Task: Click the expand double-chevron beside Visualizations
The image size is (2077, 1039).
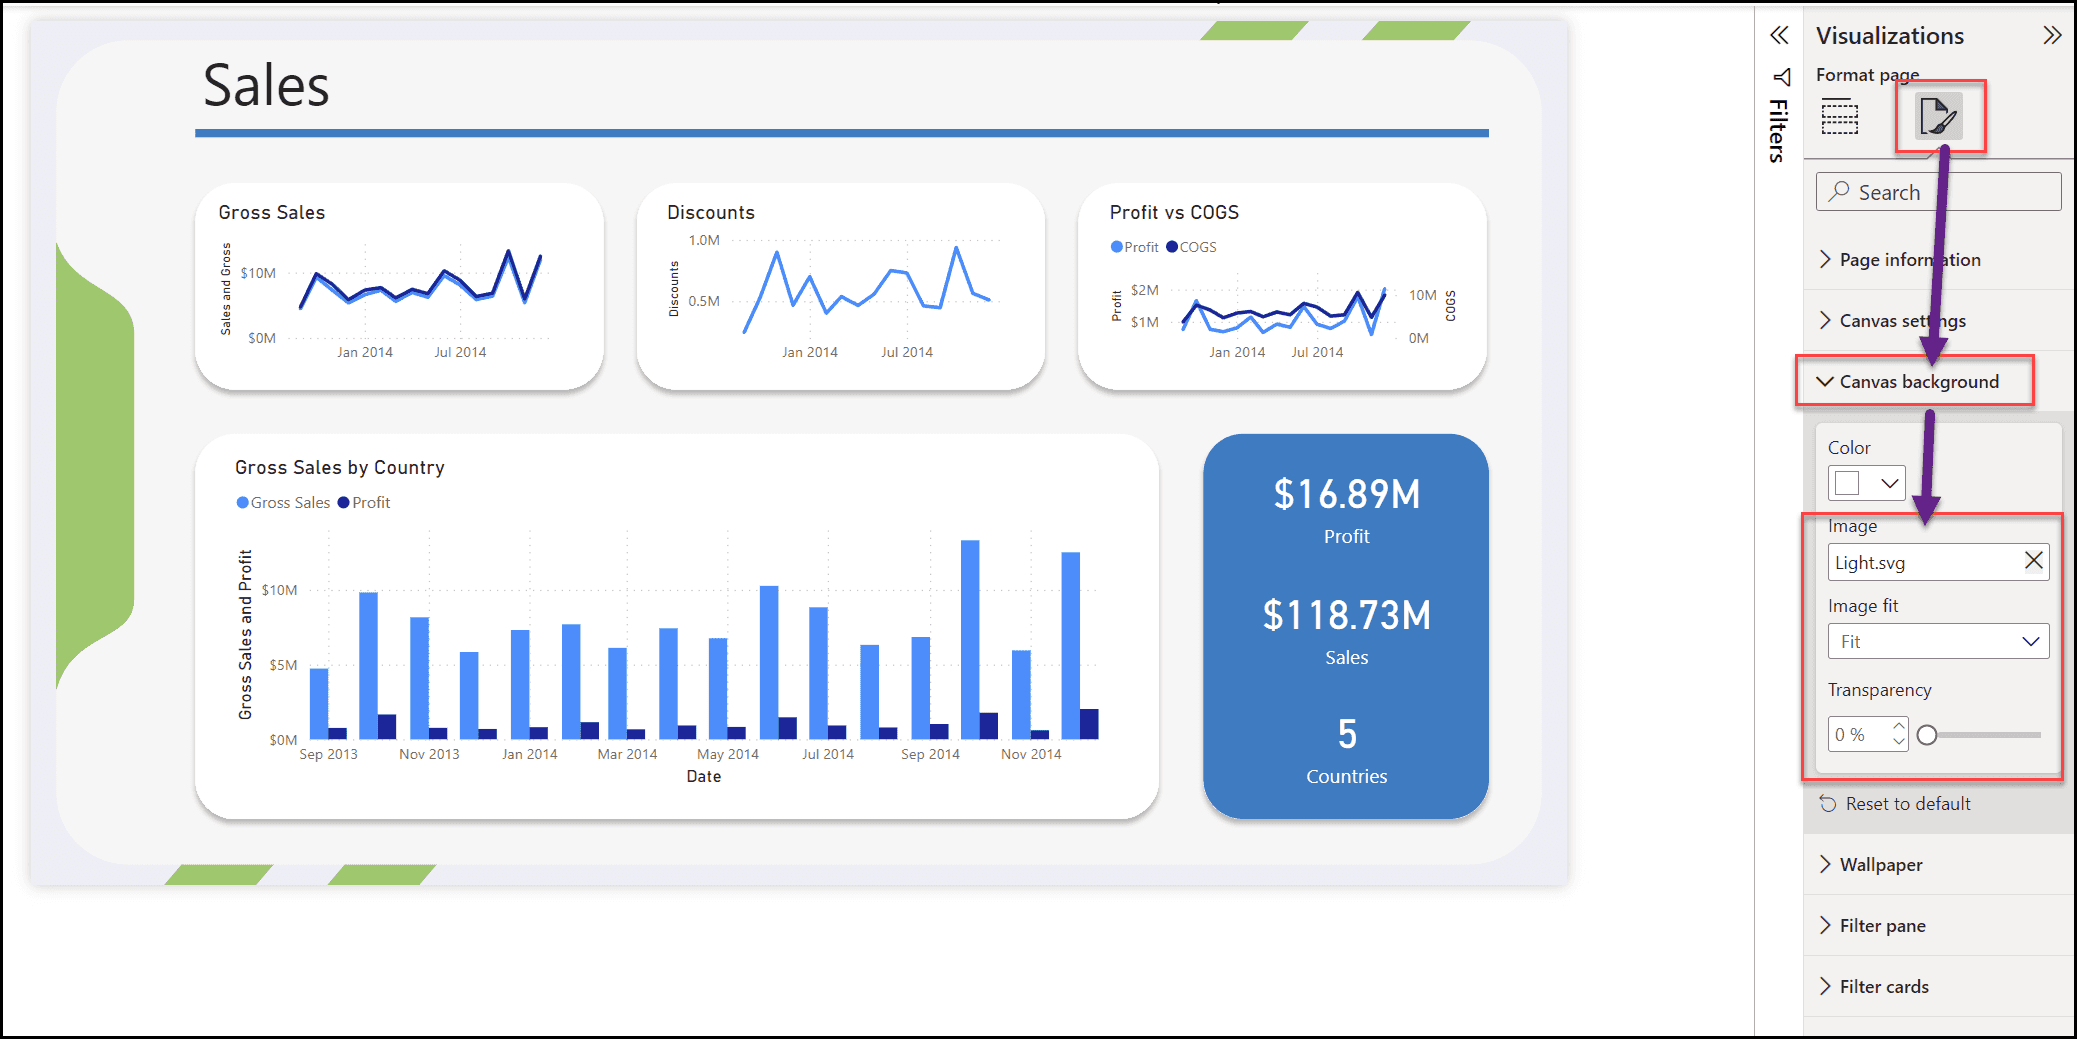Action: 2052,35
